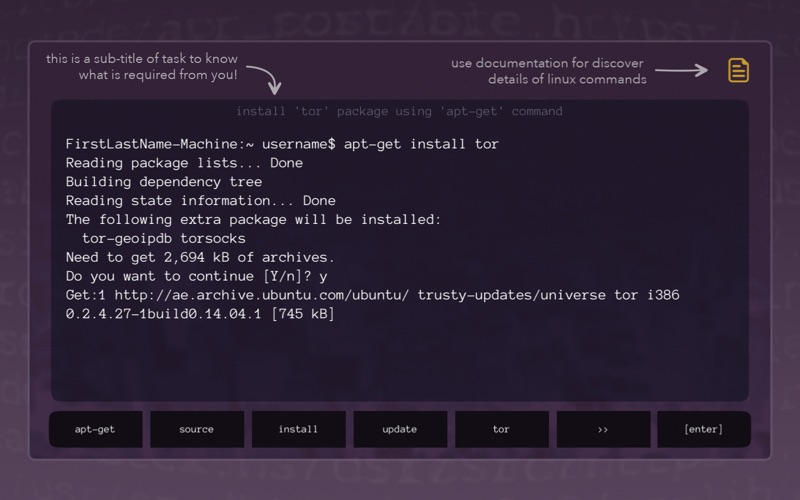This screenshot has height=500, width=800.
Task: Click the 'apt-get' command button
Action: 95,429
